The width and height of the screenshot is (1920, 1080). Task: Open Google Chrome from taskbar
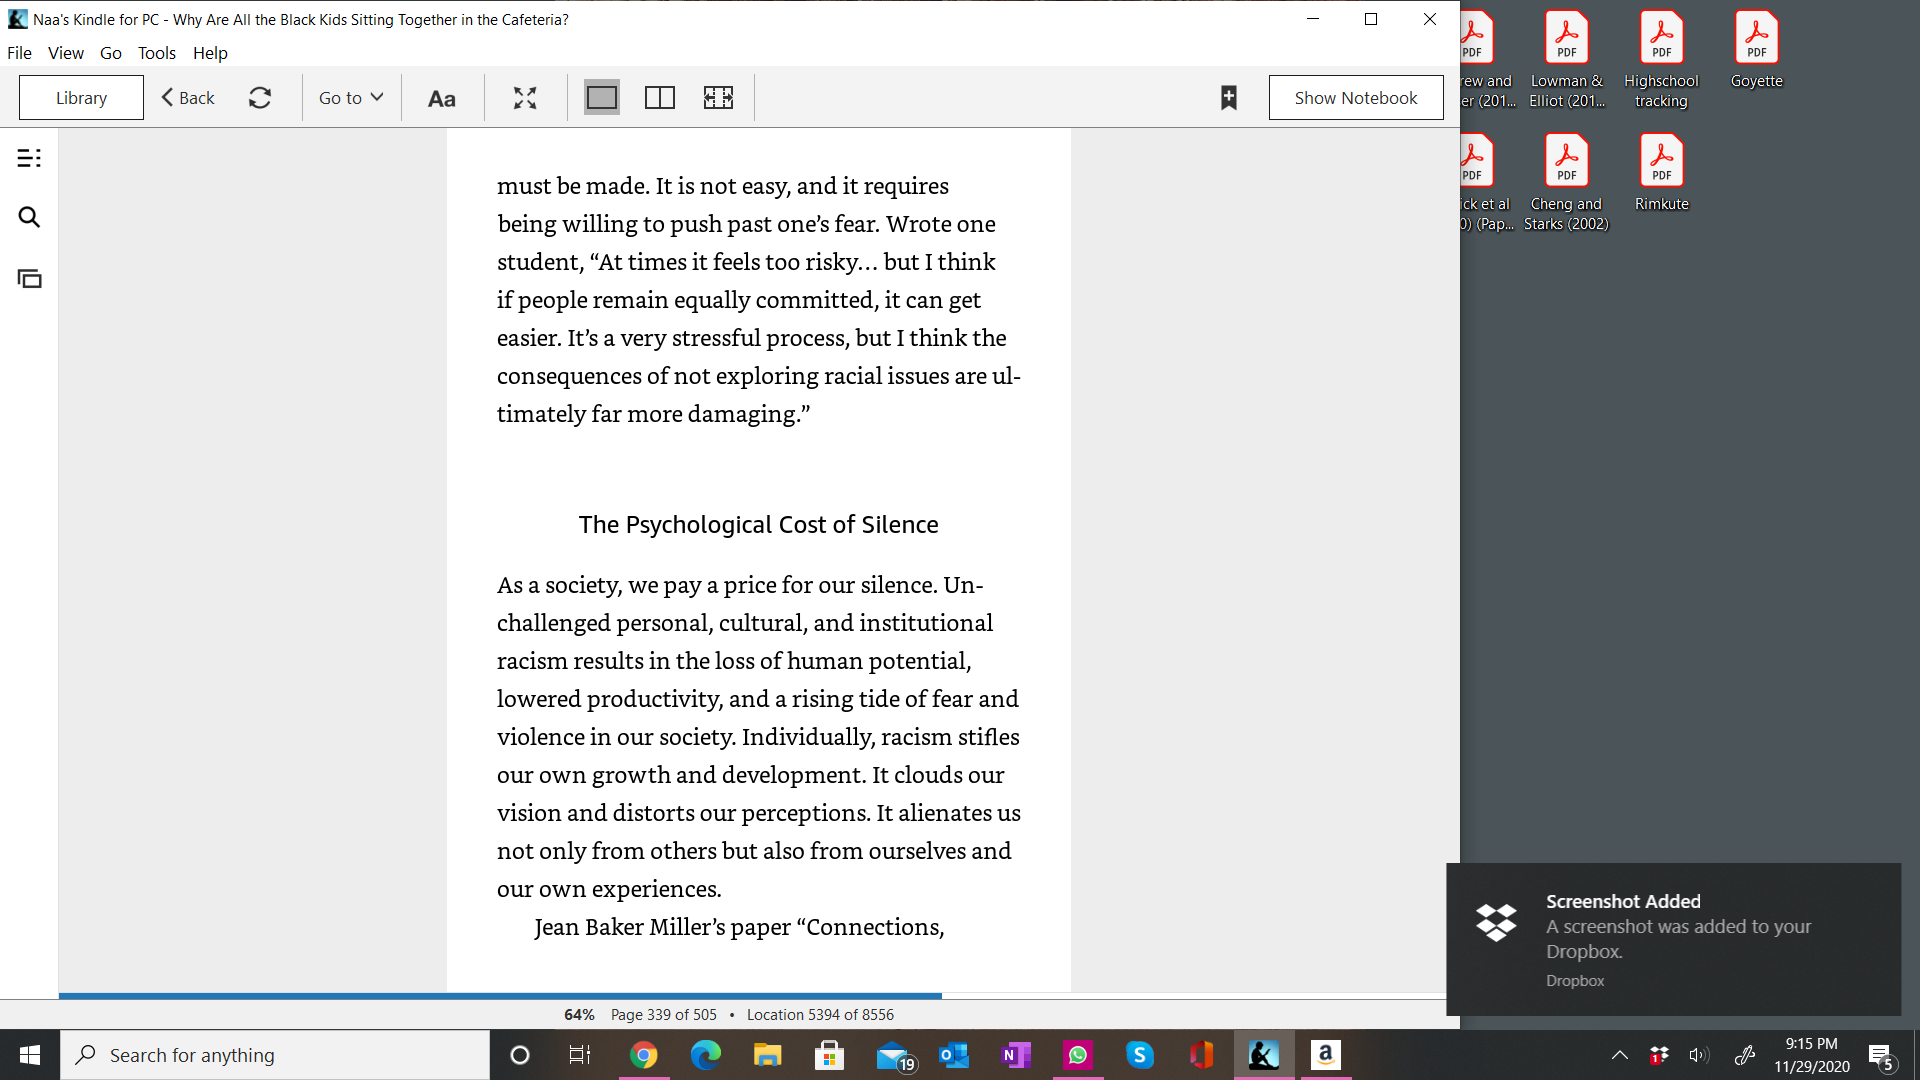[x=644, y=1055]
